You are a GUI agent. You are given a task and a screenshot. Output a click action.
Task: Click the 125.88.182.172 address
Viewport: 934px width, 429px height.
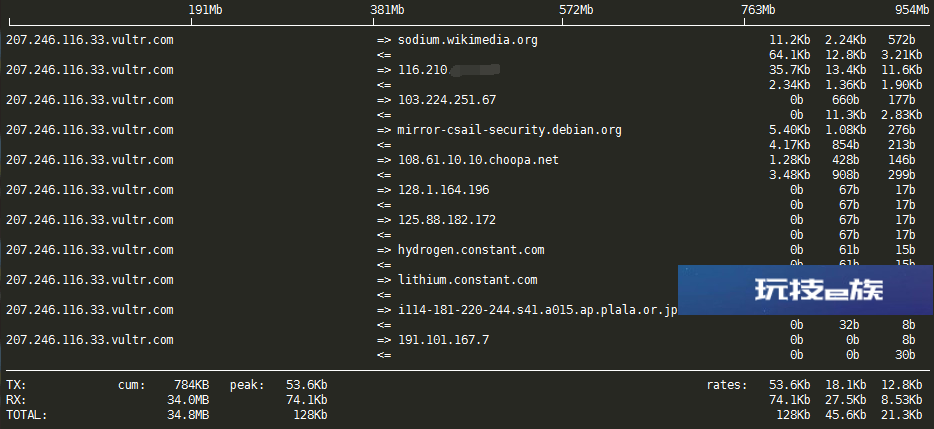[x=447, y=220]
